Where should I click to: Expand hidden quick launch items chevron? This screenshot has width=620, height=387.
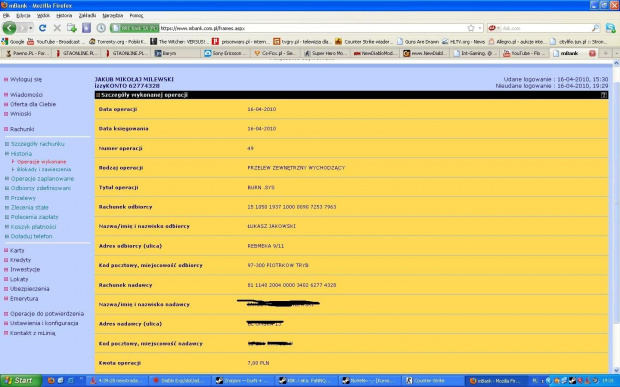[x=81, y=379]
